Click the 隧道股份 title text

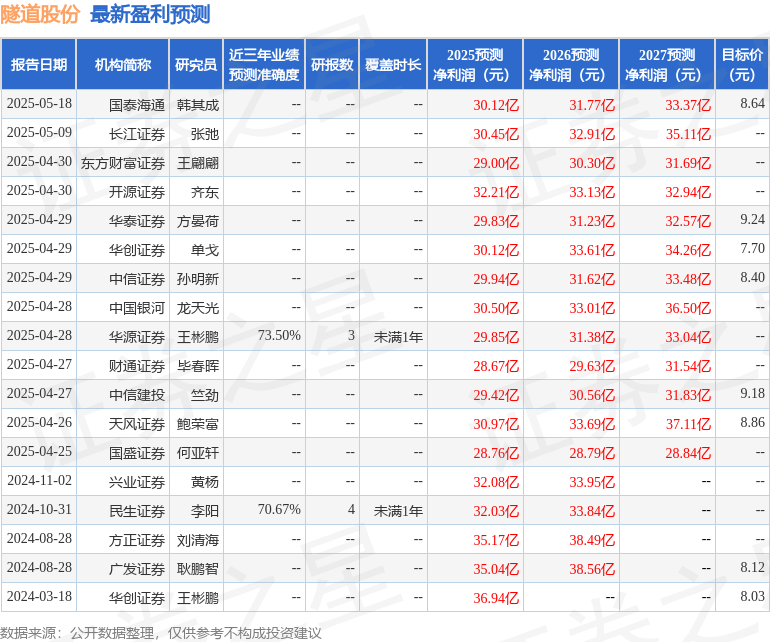pyautogui.click(x=40, y=14)
